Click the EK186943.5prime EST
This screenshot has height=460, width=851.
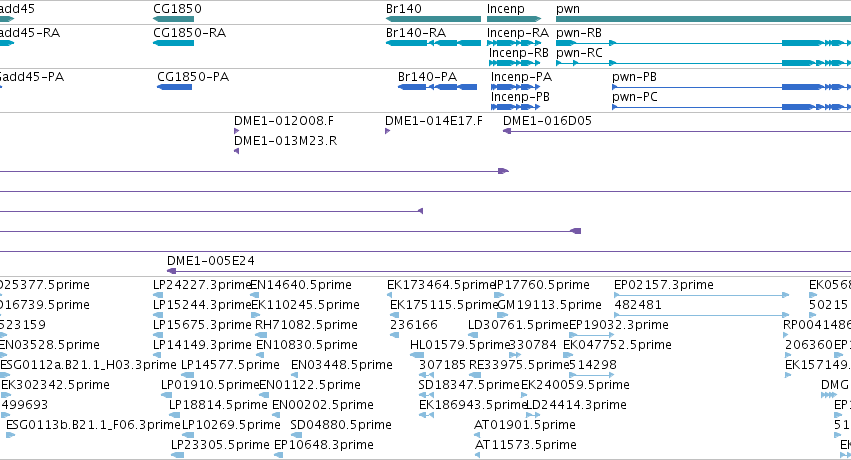pyautogui.click(x=427, y=416)
